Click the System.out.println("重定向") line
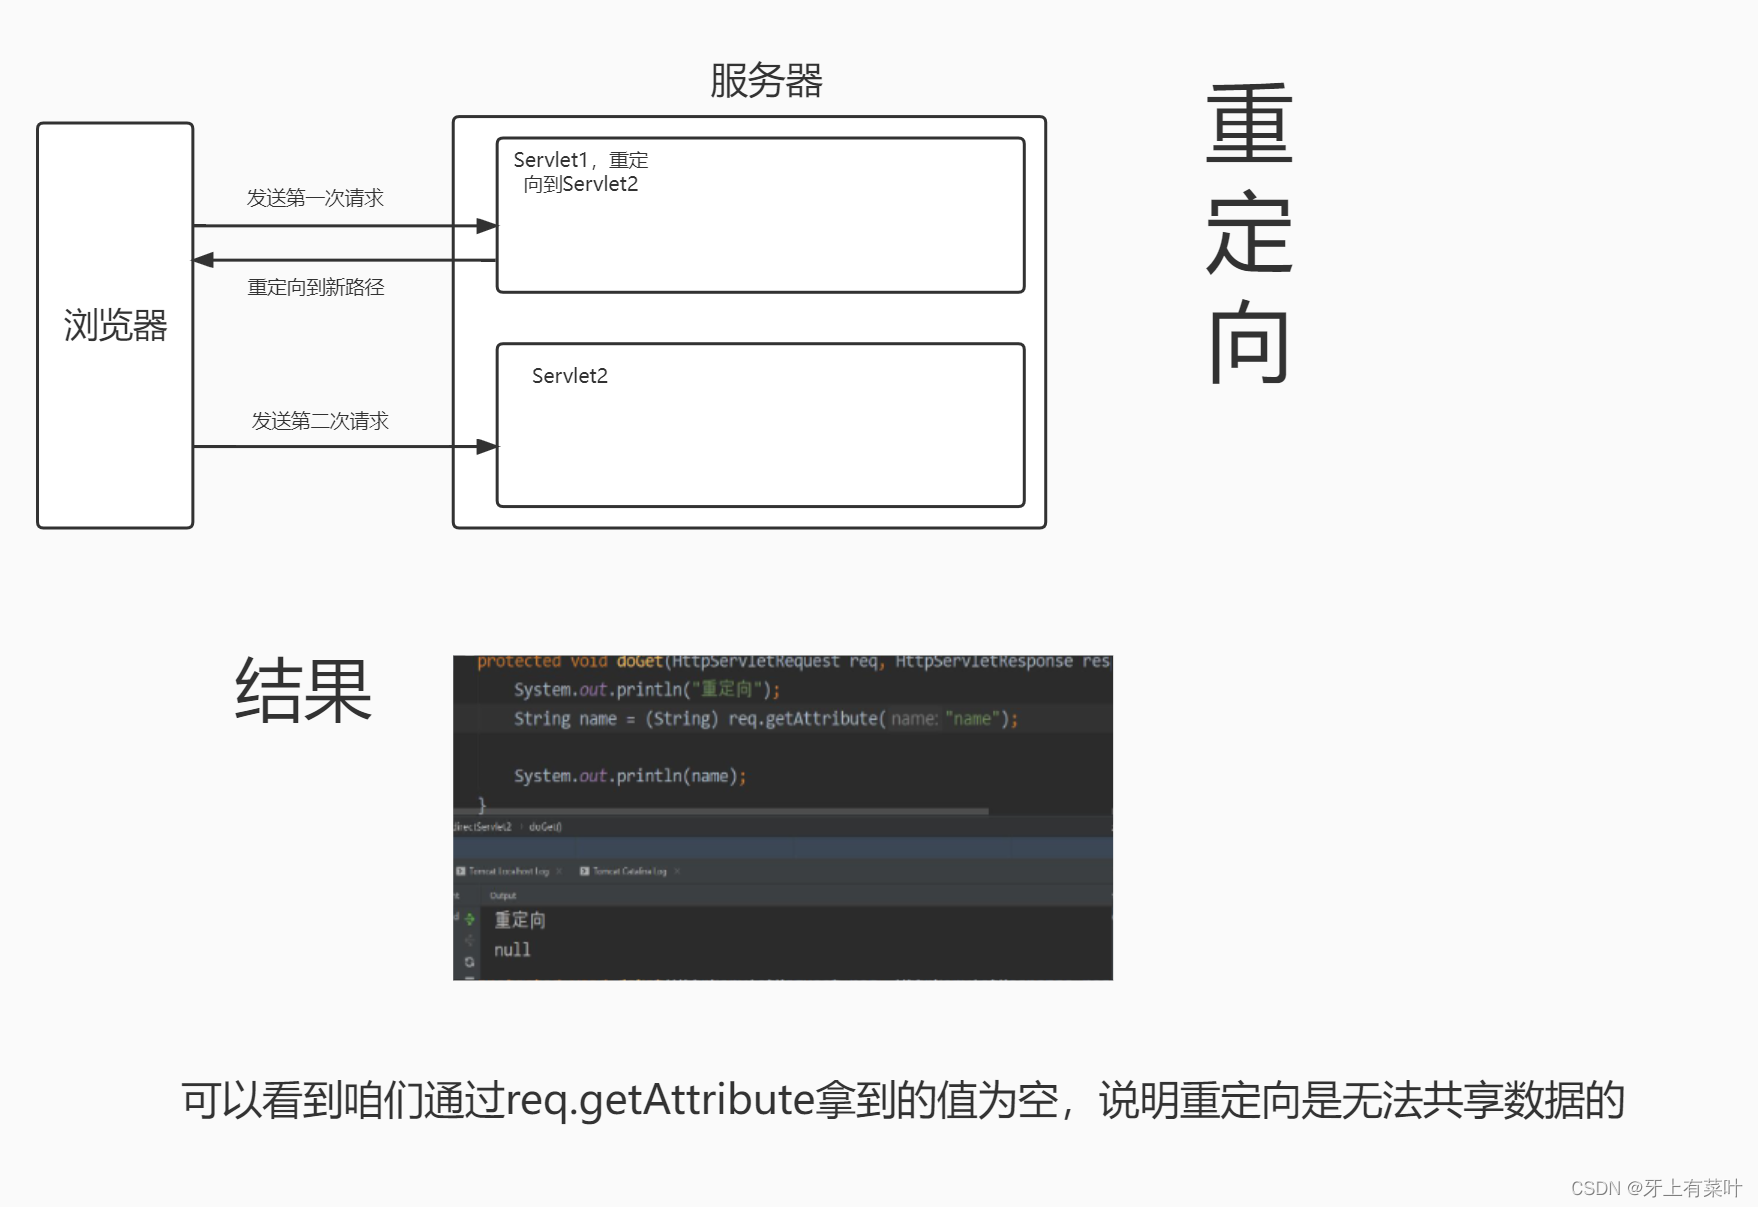 point(647,690)
